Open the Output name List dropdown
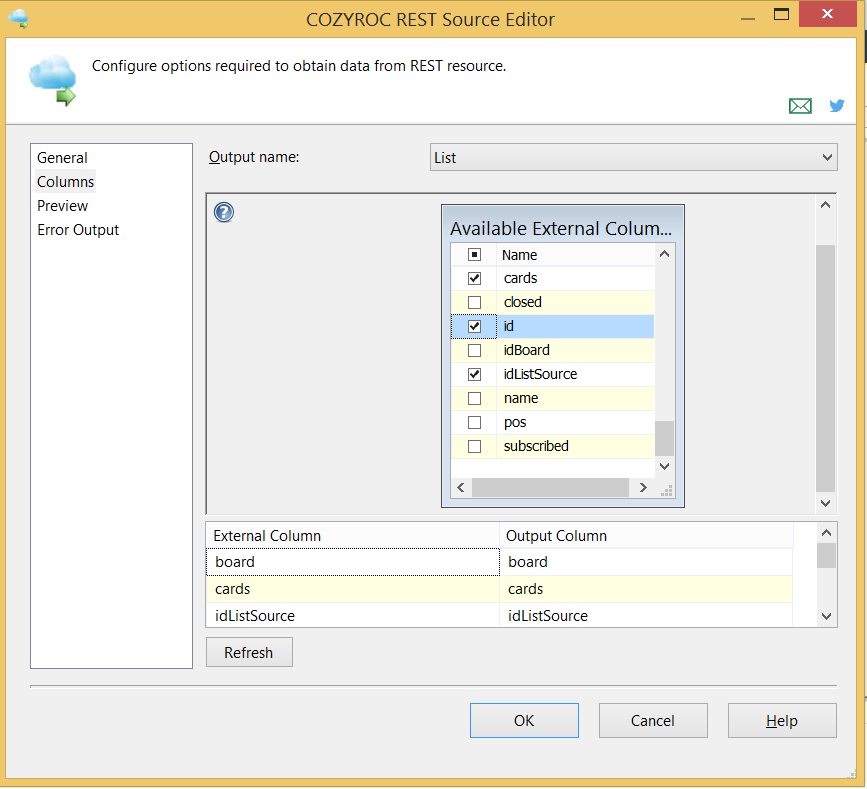This screenshot has width=867, height=789. (x=634, y=158)
